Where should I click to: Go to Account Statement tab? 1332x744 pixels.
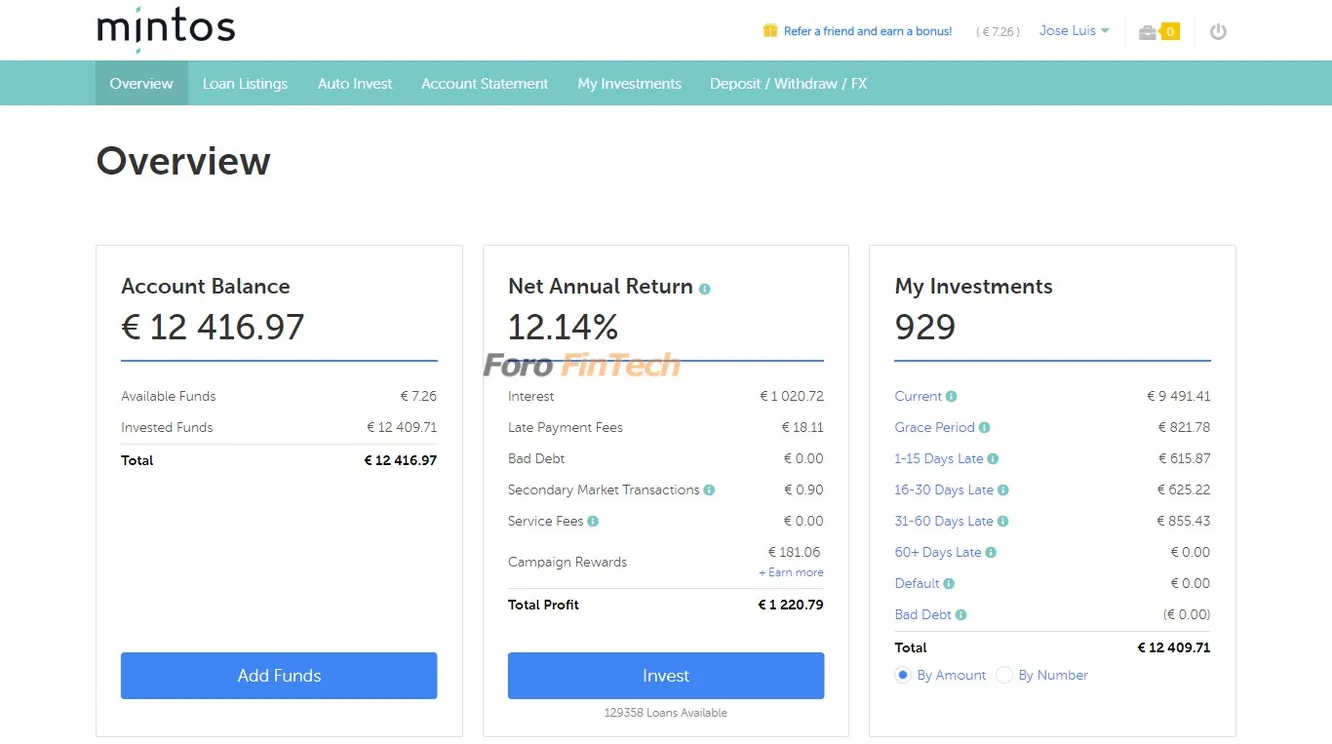tap(484, 84)
